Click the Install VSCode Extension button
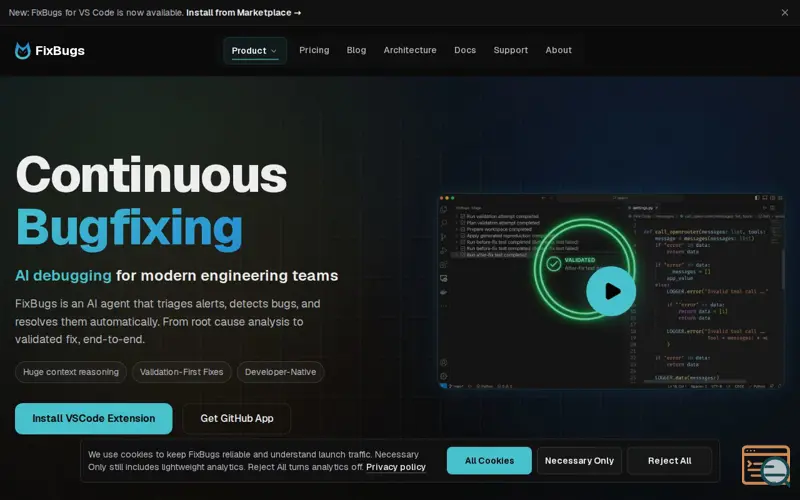Screen dimensions: 800x500 [x=93, y=418]
